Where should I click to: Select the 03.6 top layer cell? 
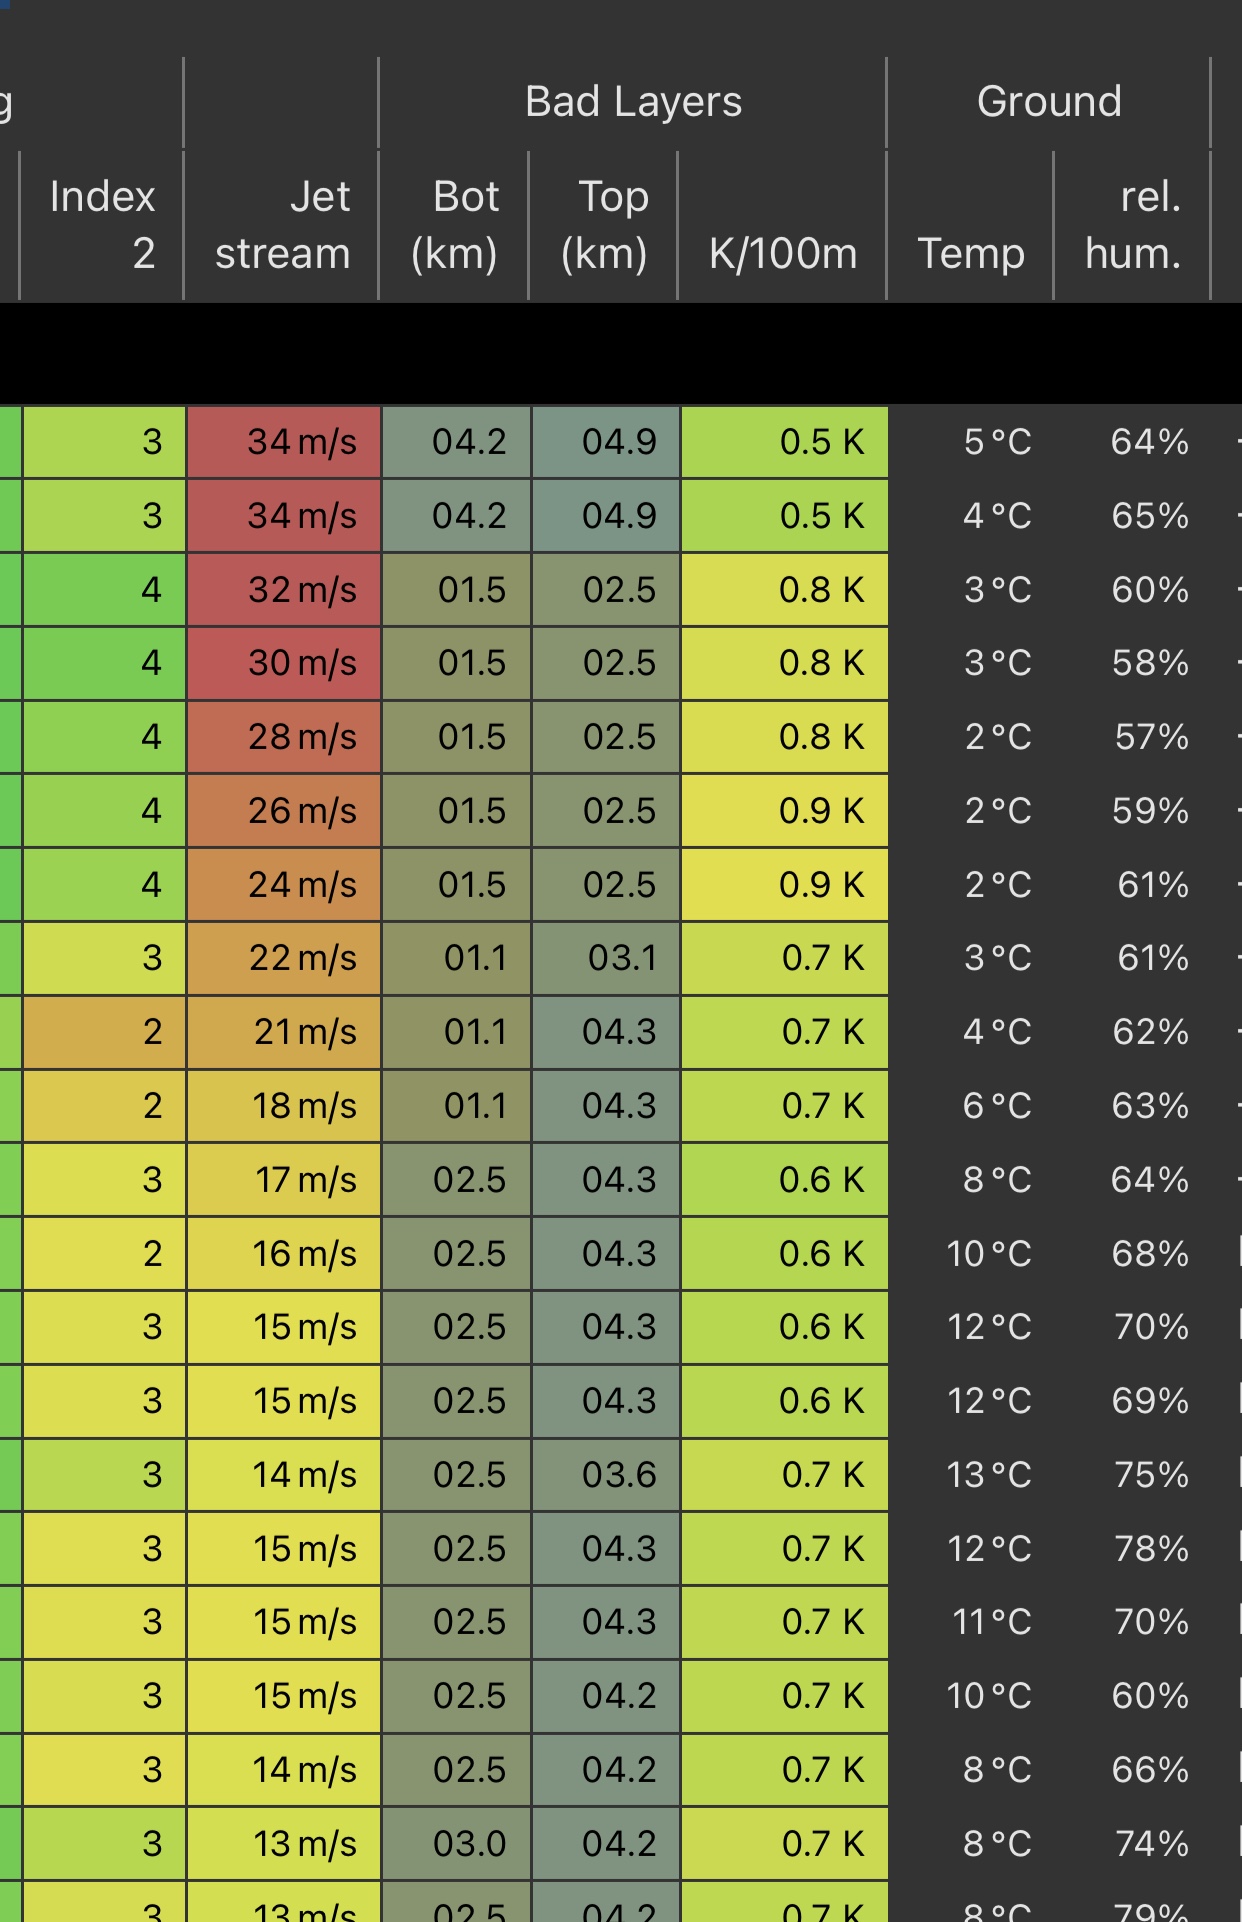click(x=607, y=1475)
